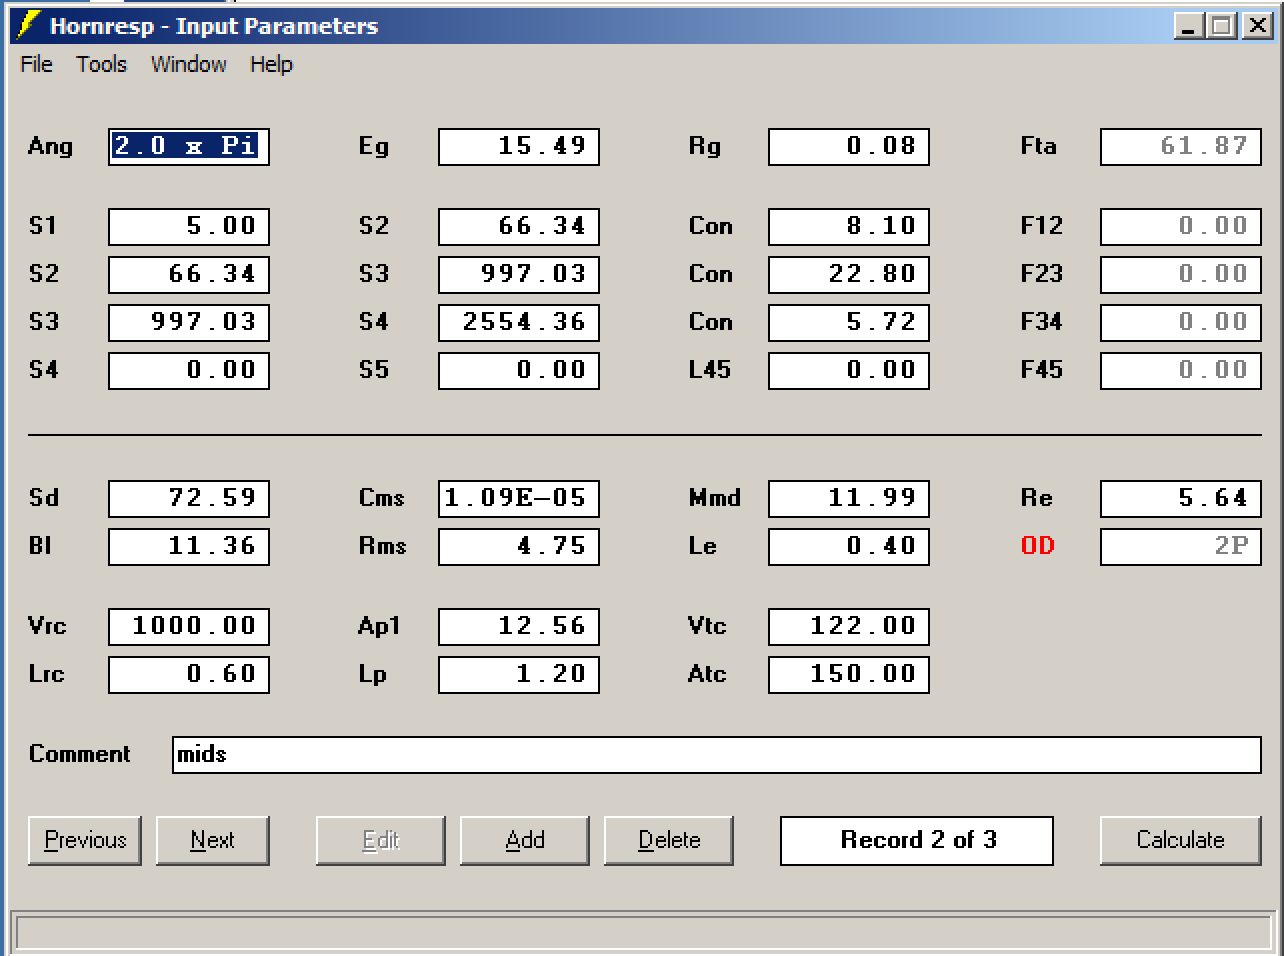This screenshot has width=1284, height=956.
Task: Click the Cms label
Action: click(x=381, y=498)
